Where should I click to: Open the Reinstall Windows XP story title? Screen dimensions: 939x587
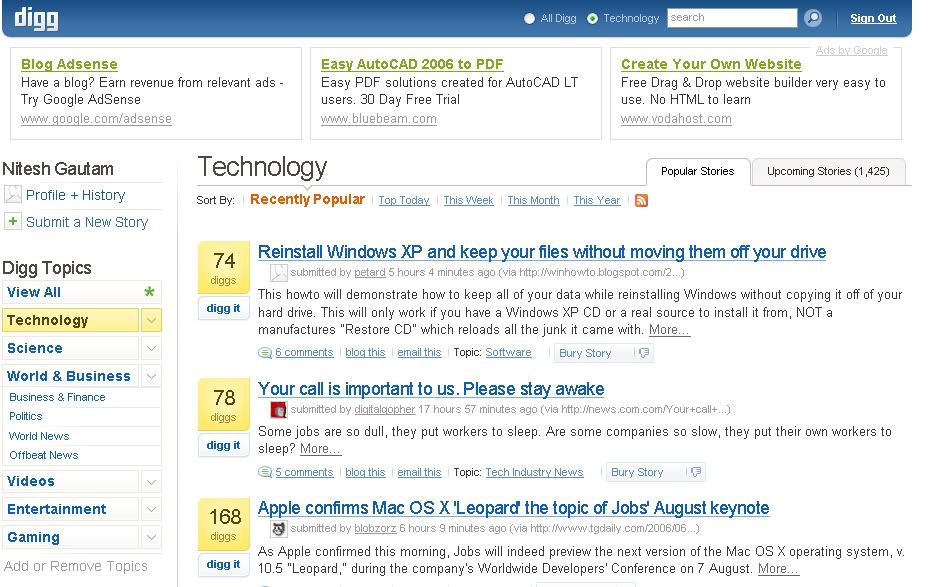[542, 252]
